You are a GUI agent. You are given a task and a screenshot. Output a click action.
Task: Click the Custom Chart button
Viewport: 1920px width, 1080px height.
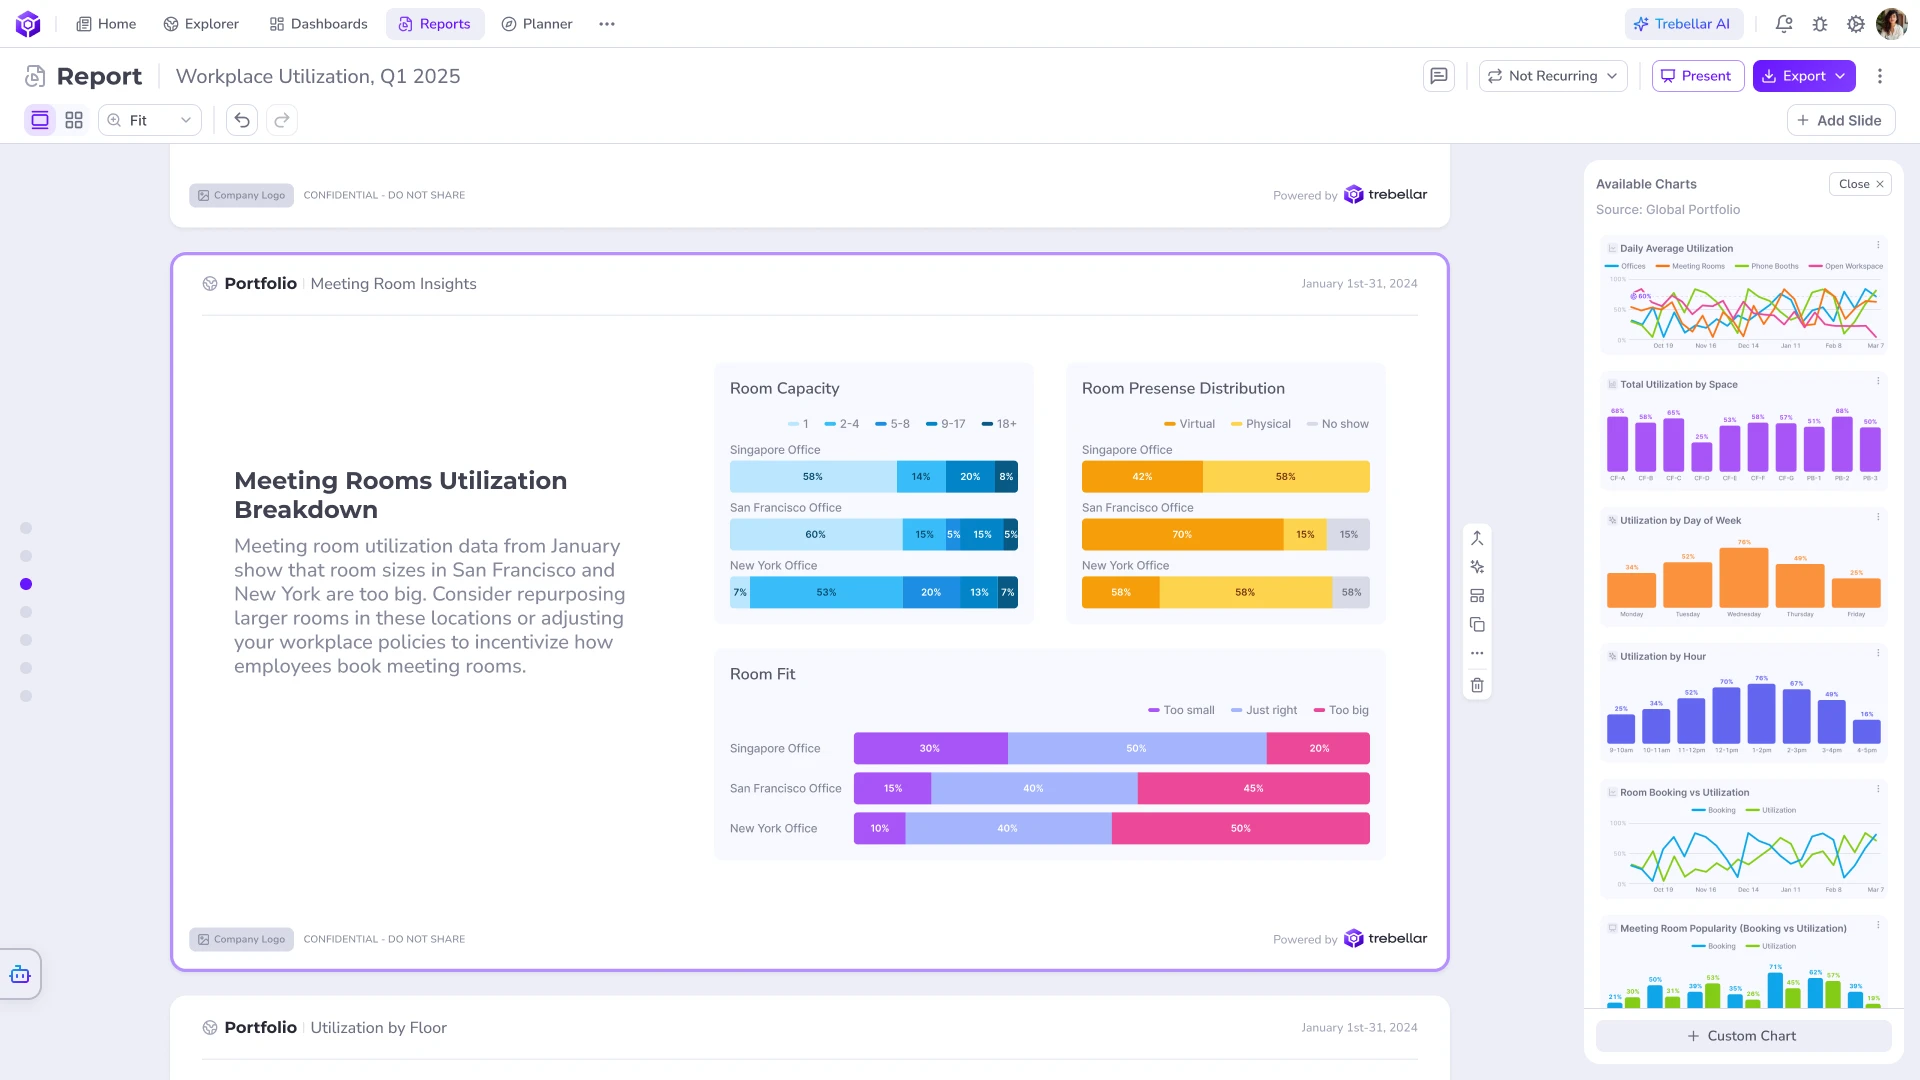[1743, 1036]
